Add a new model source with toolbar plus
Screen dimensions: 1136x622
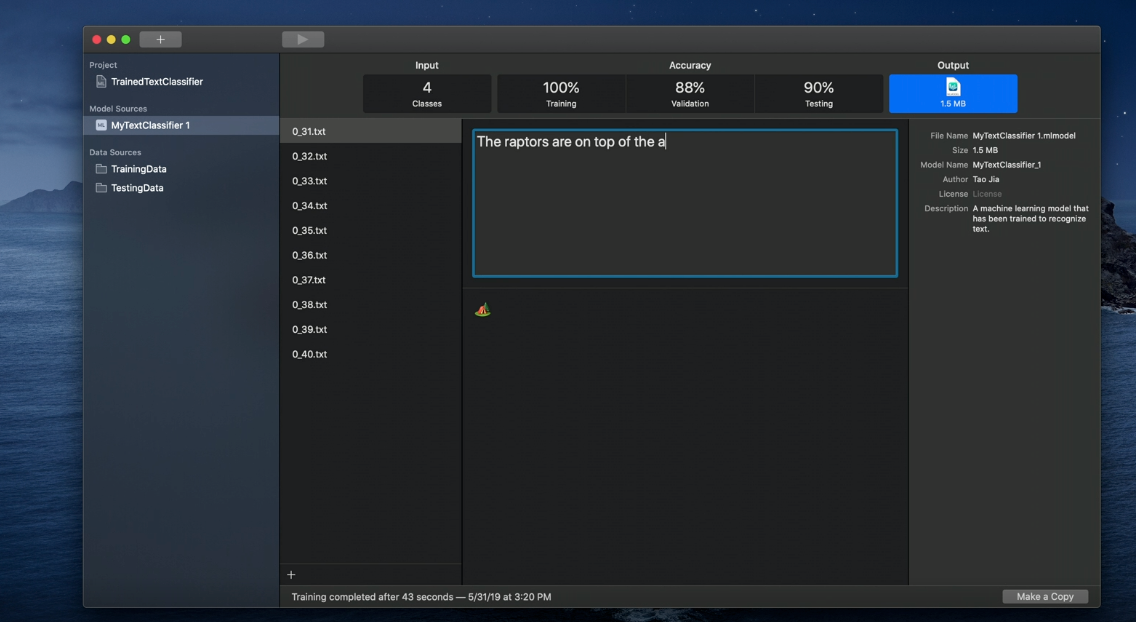(160, 38)
